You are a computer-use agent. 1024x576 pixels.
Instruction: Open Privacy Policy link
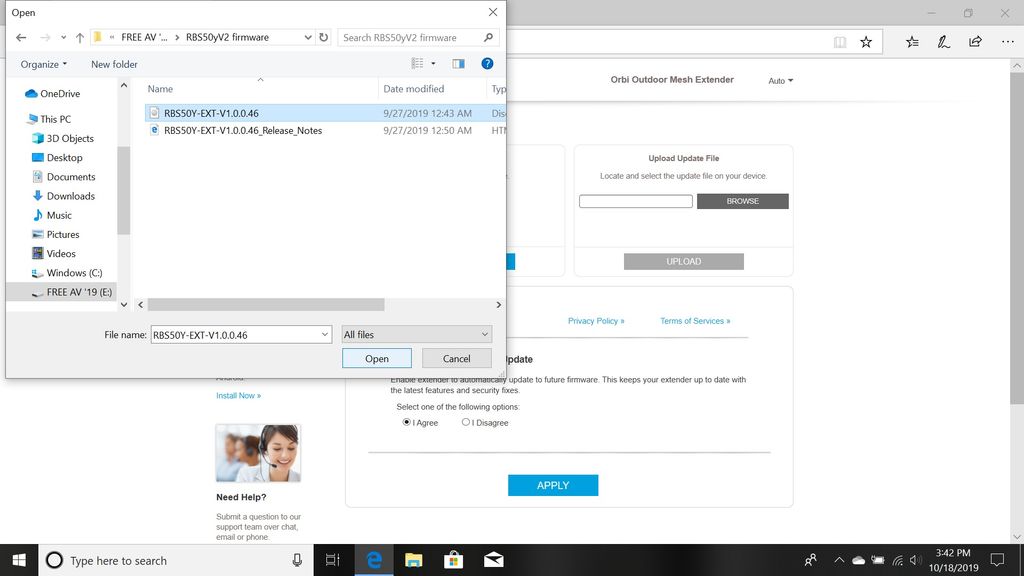[x=596, y=321]
